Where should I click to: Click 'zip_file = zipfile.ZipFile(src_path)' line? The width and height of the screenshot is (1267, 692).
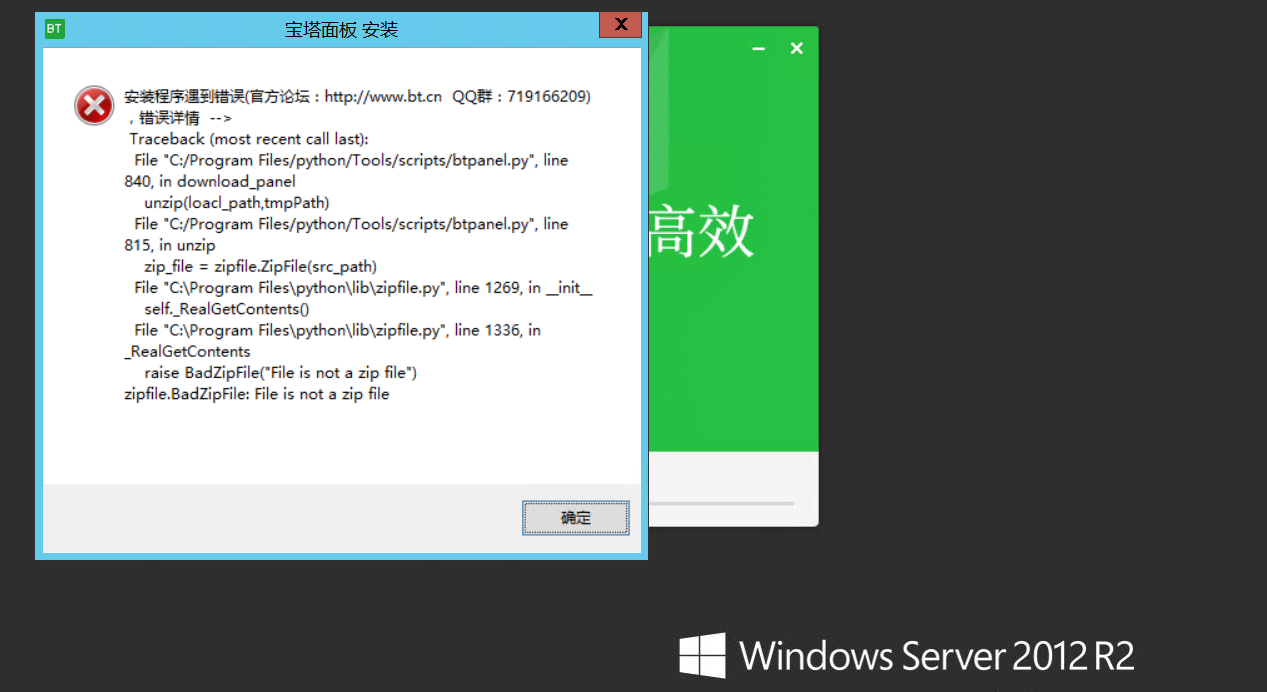[x=260, y=266]
